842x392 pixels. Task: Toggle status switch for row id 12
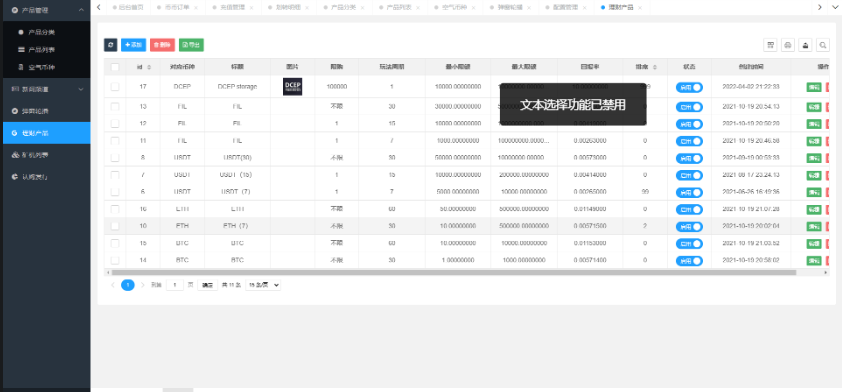click(689, 124)
